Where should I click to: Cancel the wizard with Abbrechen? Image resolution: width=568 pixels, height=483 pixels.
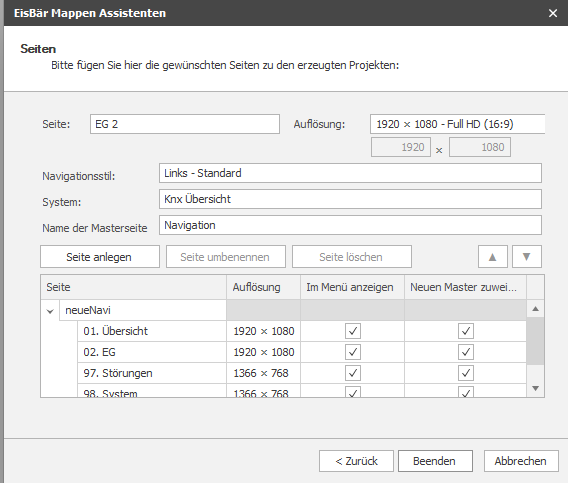point(521,461)
